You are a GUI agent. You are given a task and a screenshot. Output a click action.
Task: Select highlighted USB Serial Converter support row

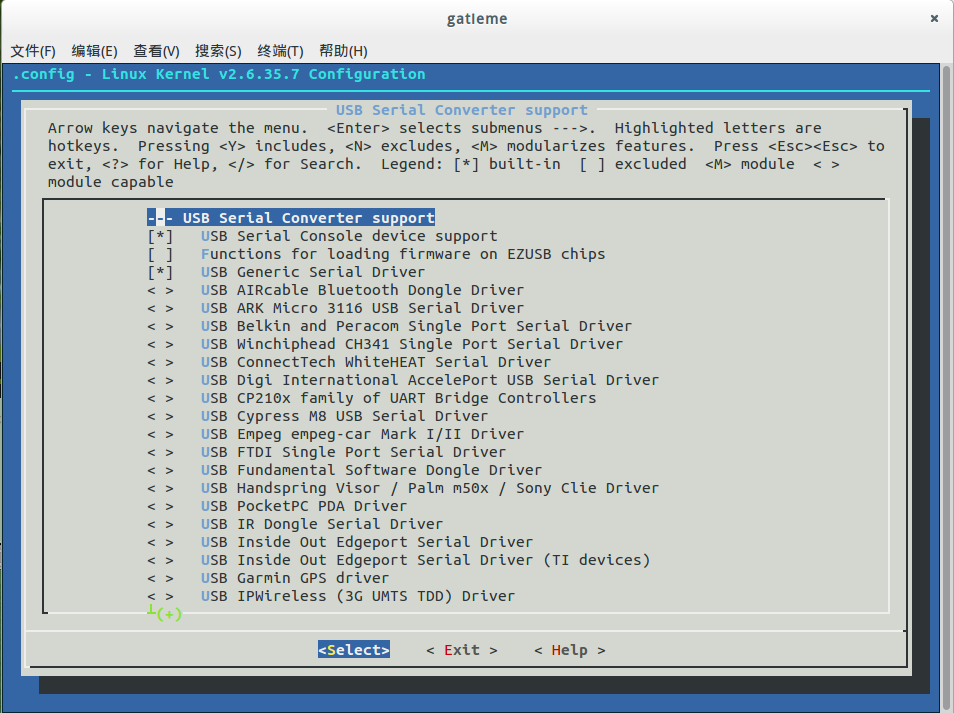[291, 218]
